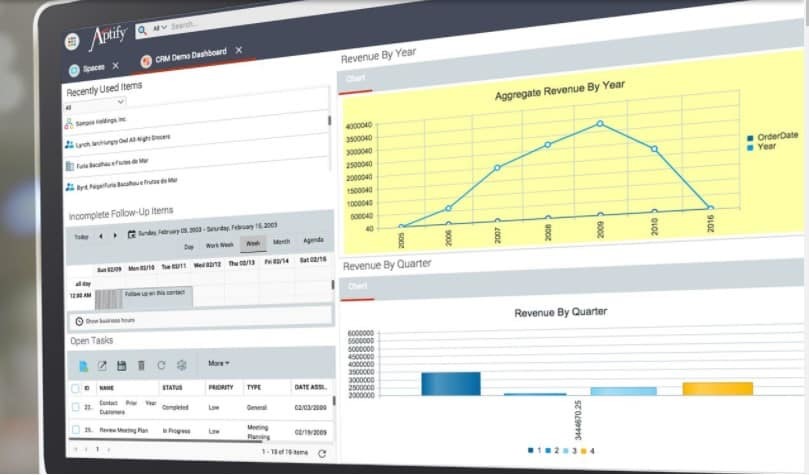Check the box for the Contact Prior Year Customers task

click(x=74, y=408)
